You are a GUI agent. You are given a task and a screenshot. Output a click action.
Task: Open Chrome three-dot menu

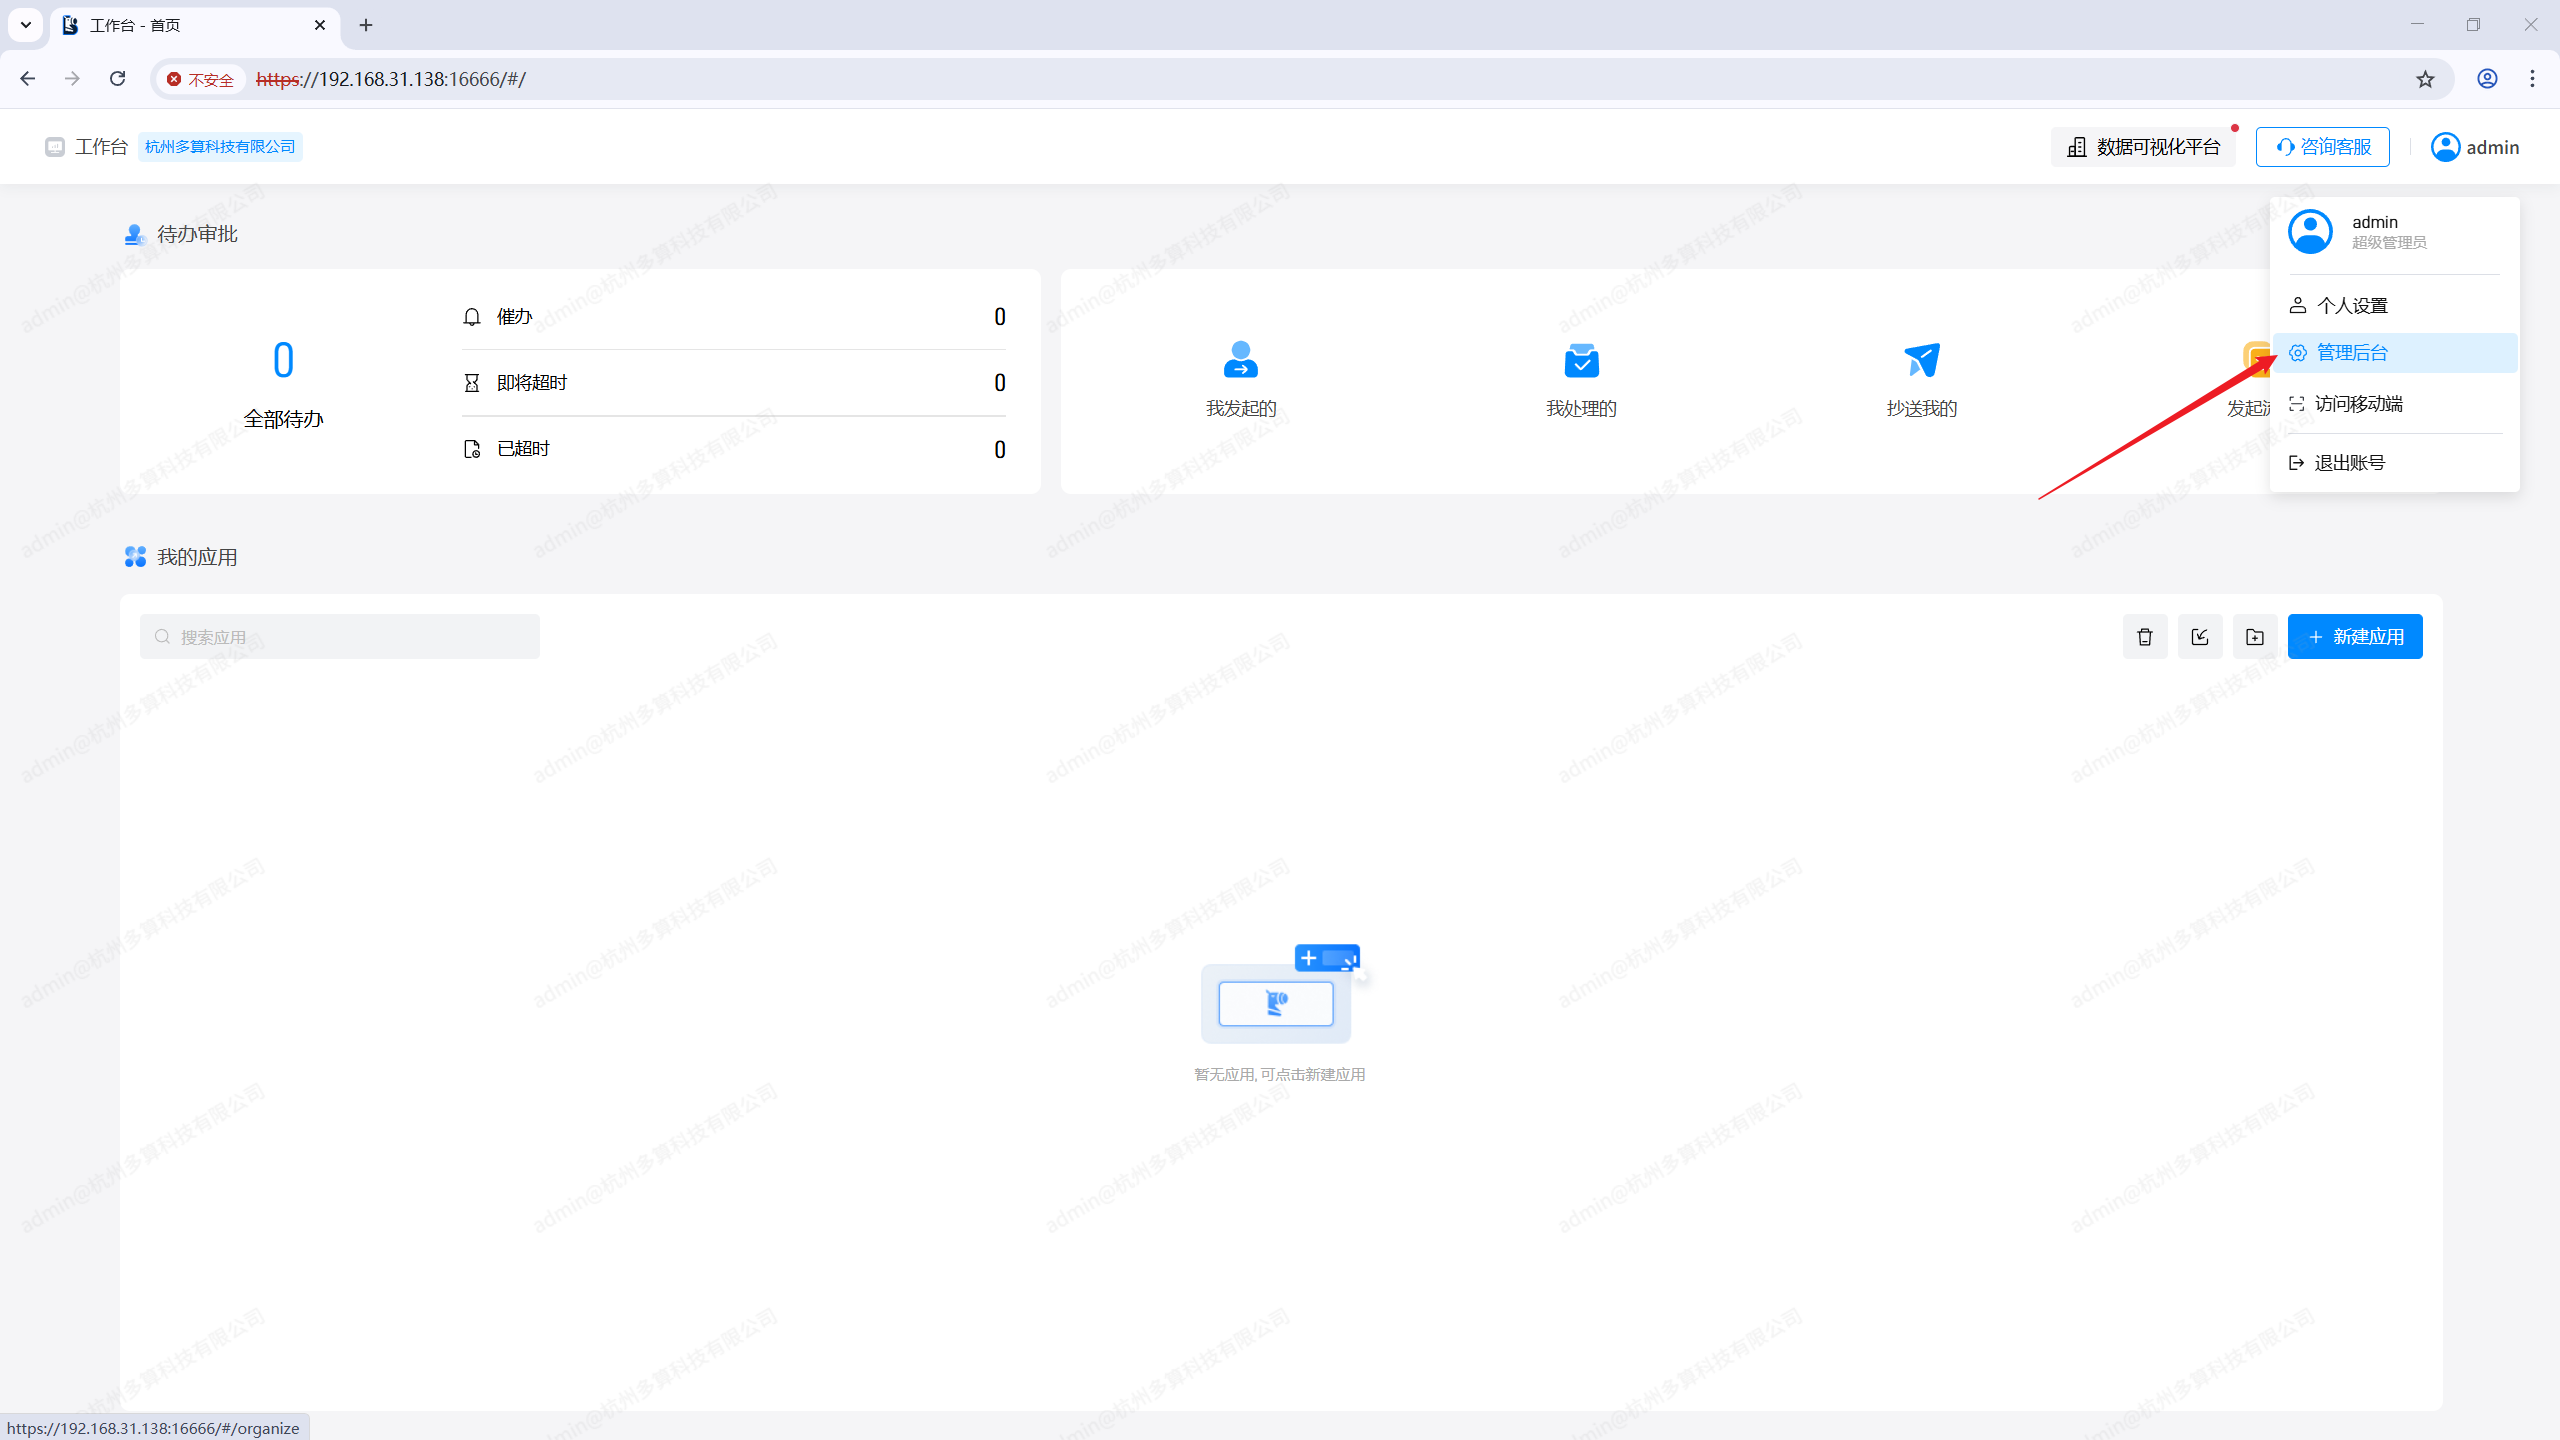tap(2532, 79)
